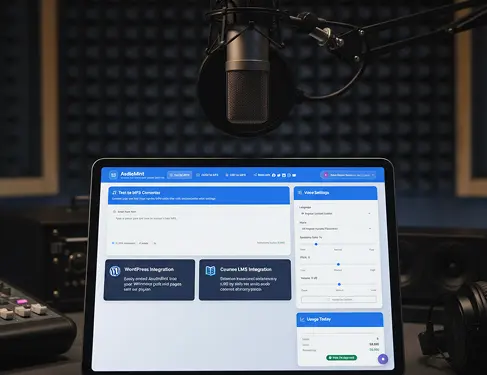Screen dimensions: 487x375
Task: Click the button below the Volume slider
Action: click(x=339, y=299)
